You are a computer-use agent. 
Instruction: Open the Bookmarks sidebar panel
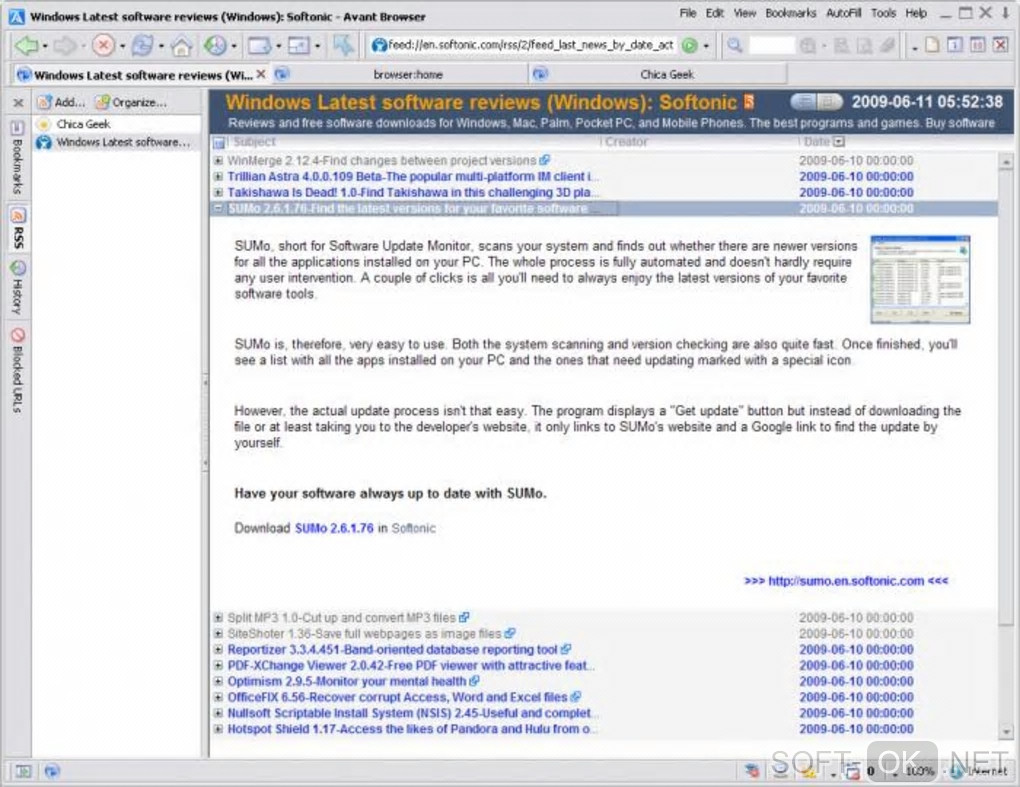[18, 157]
